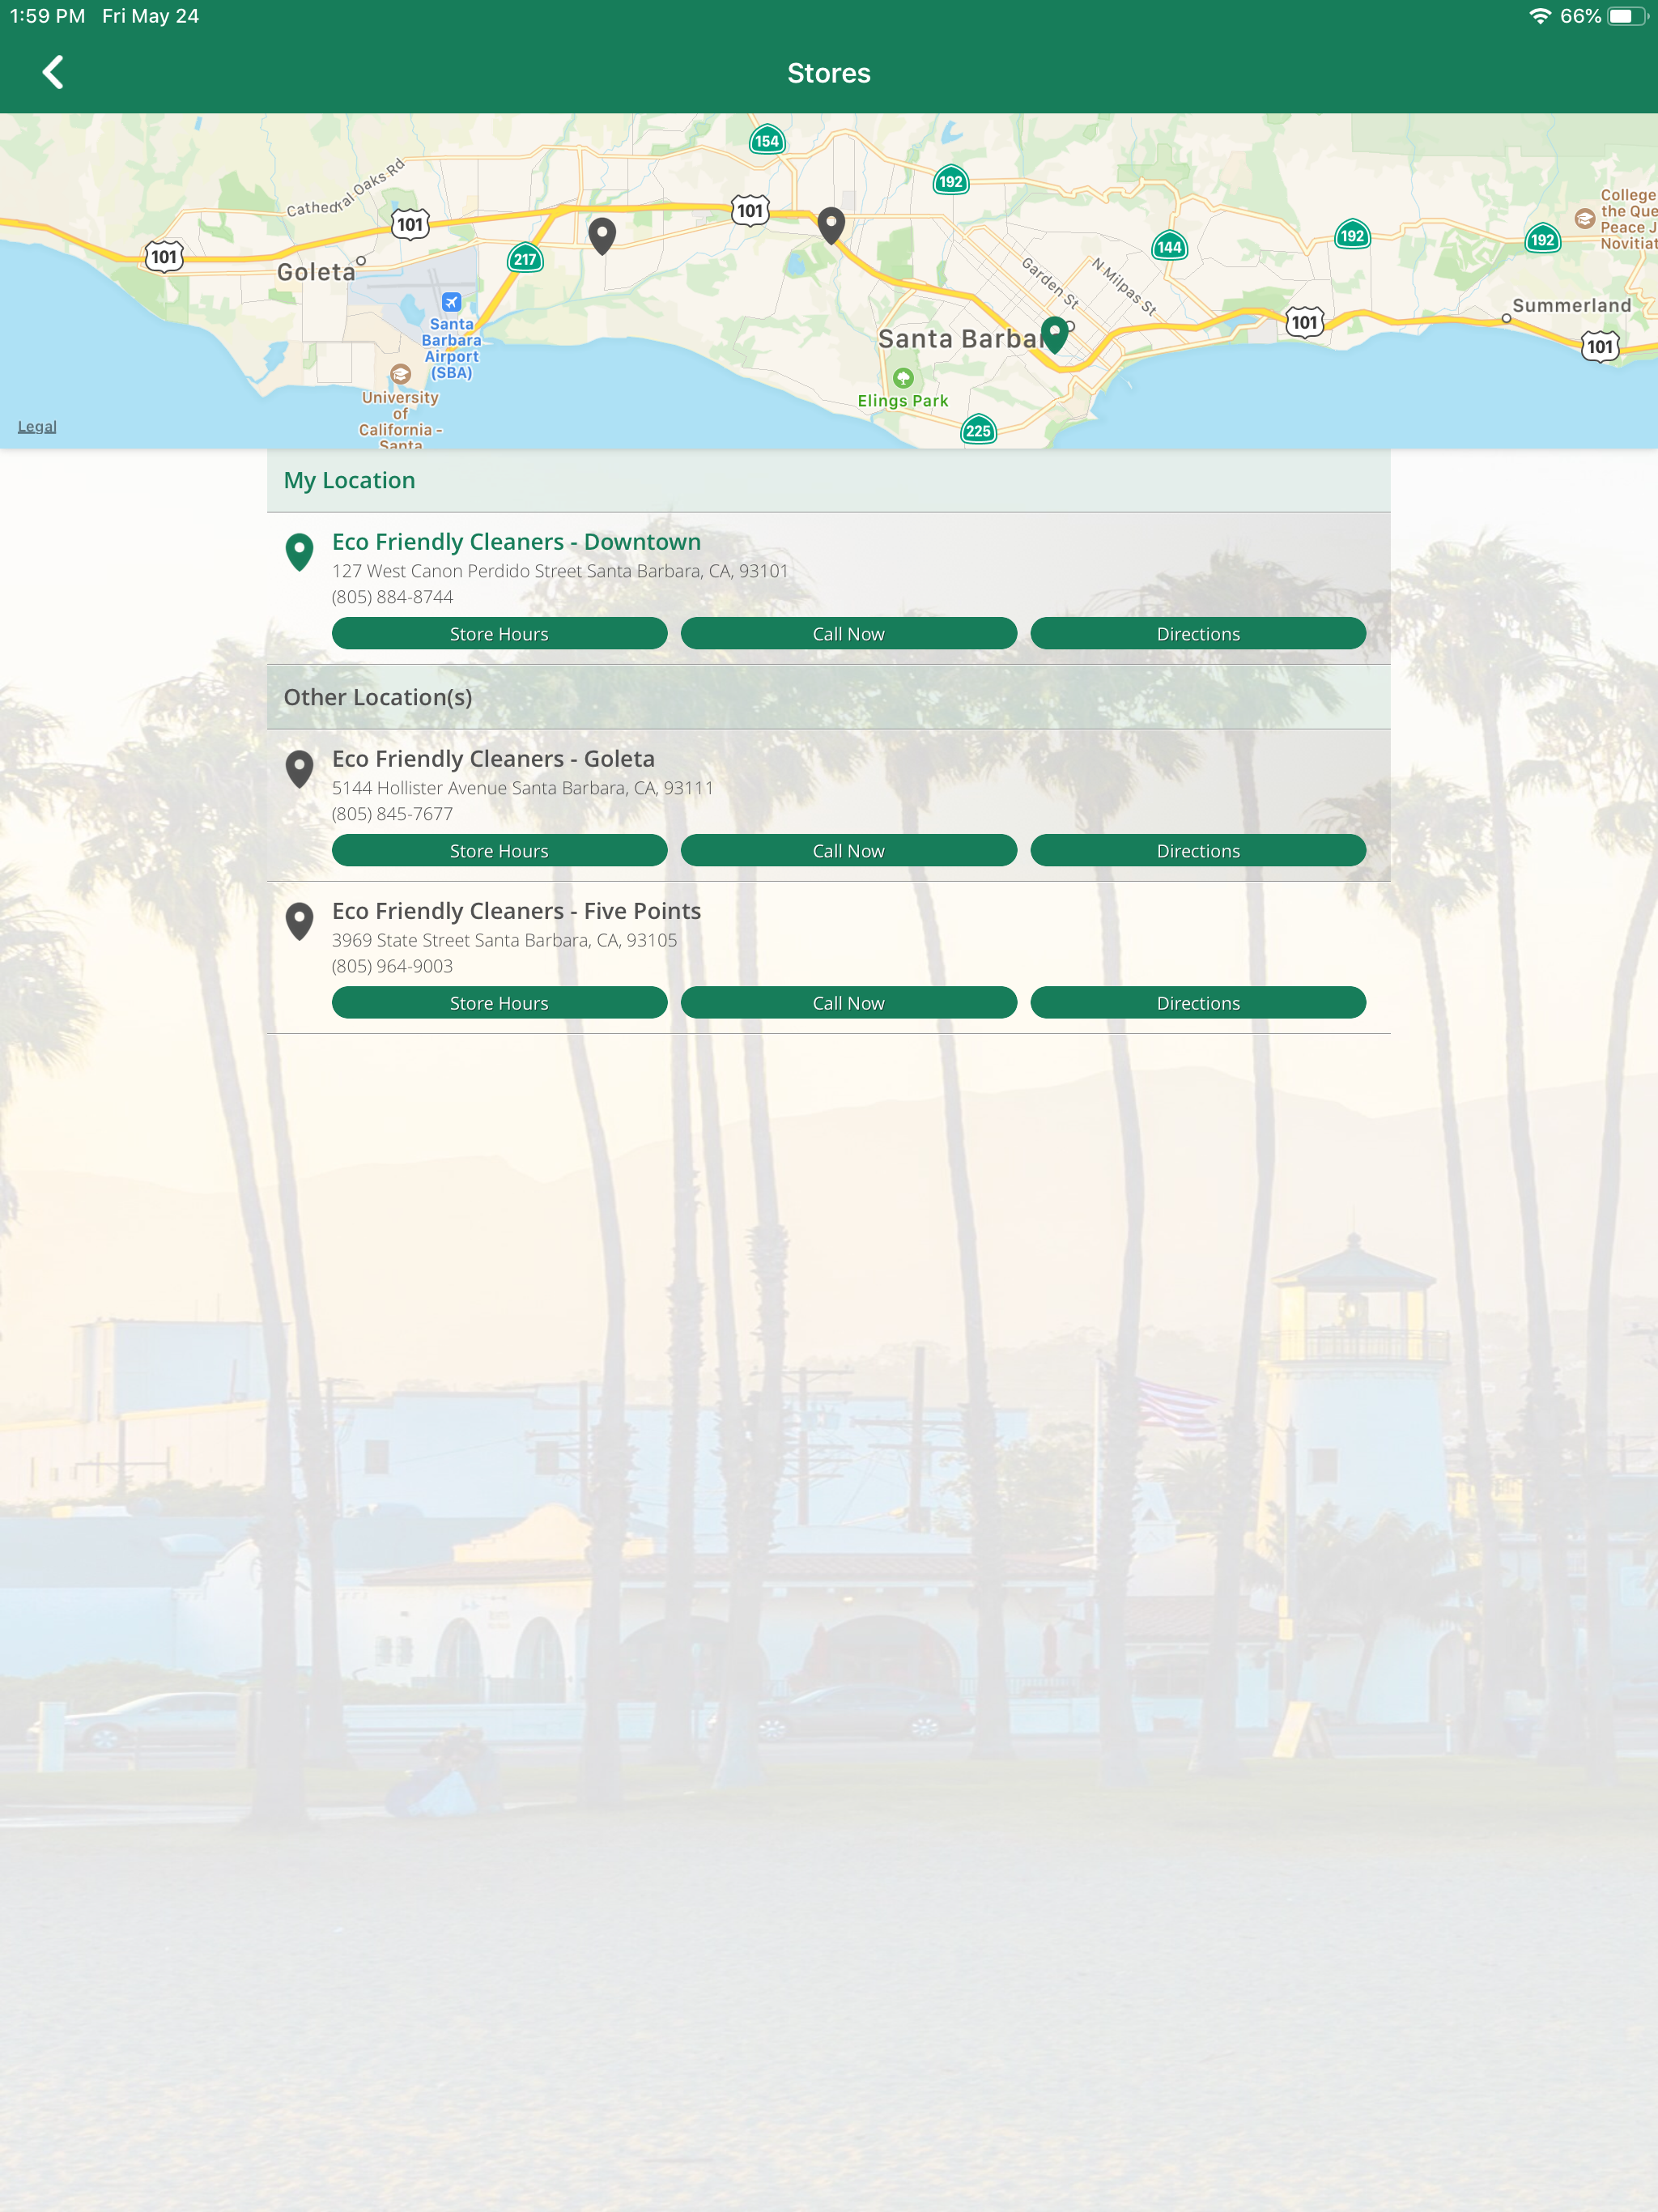The width and height of the screenshot is (1658, 2212).
Task: Open Store Hours for Five Points location
Action: coord(499,1002)
